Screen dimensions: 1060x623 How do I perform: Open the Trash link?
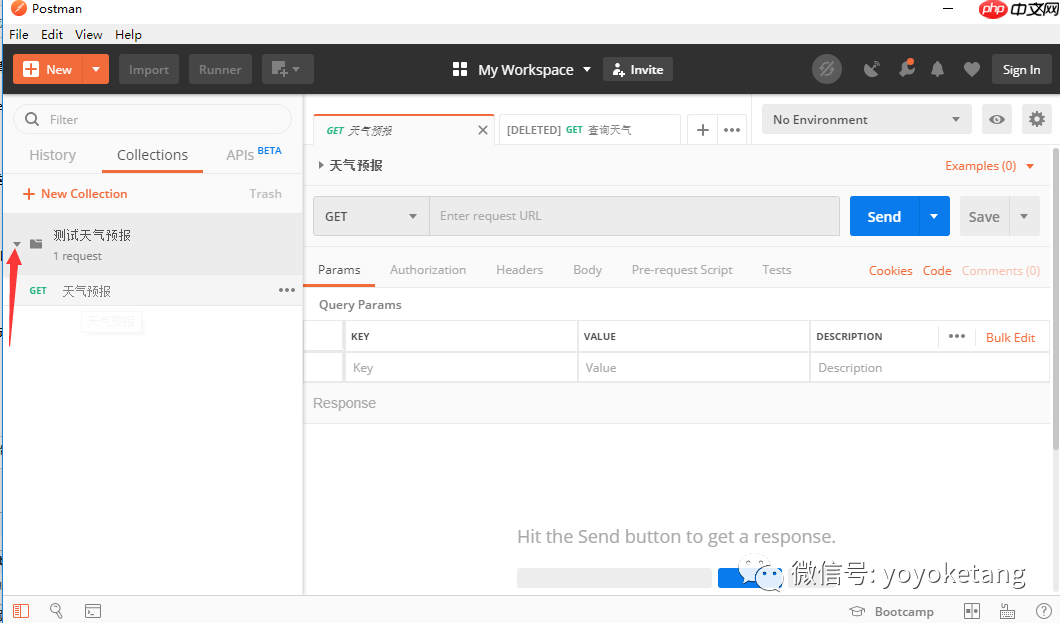pos(265,194)
